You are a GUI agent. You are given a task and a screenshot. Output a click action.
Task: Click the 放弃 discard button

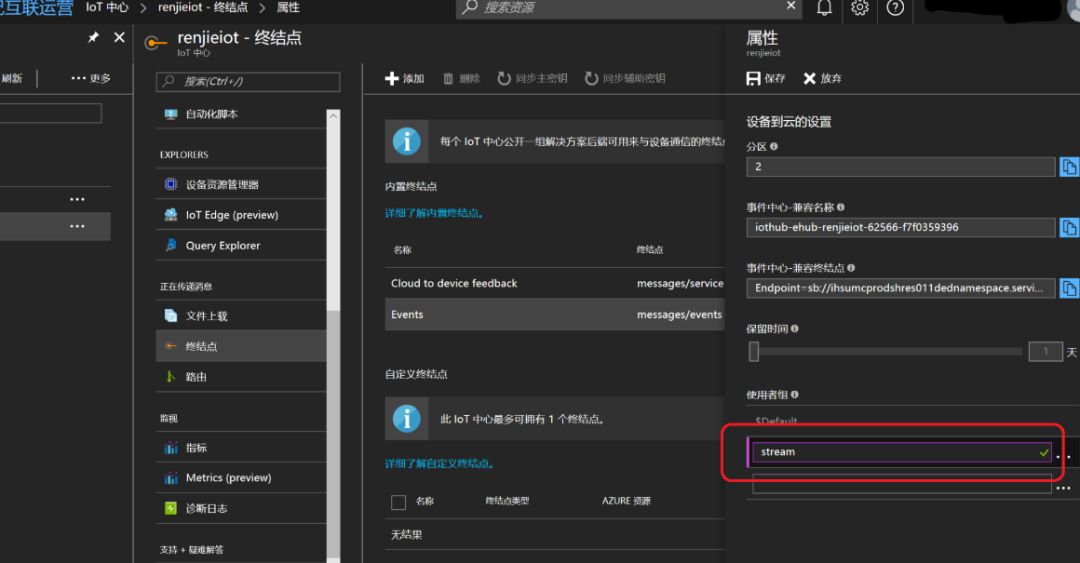pyautogui.click(x=822, y=79)
